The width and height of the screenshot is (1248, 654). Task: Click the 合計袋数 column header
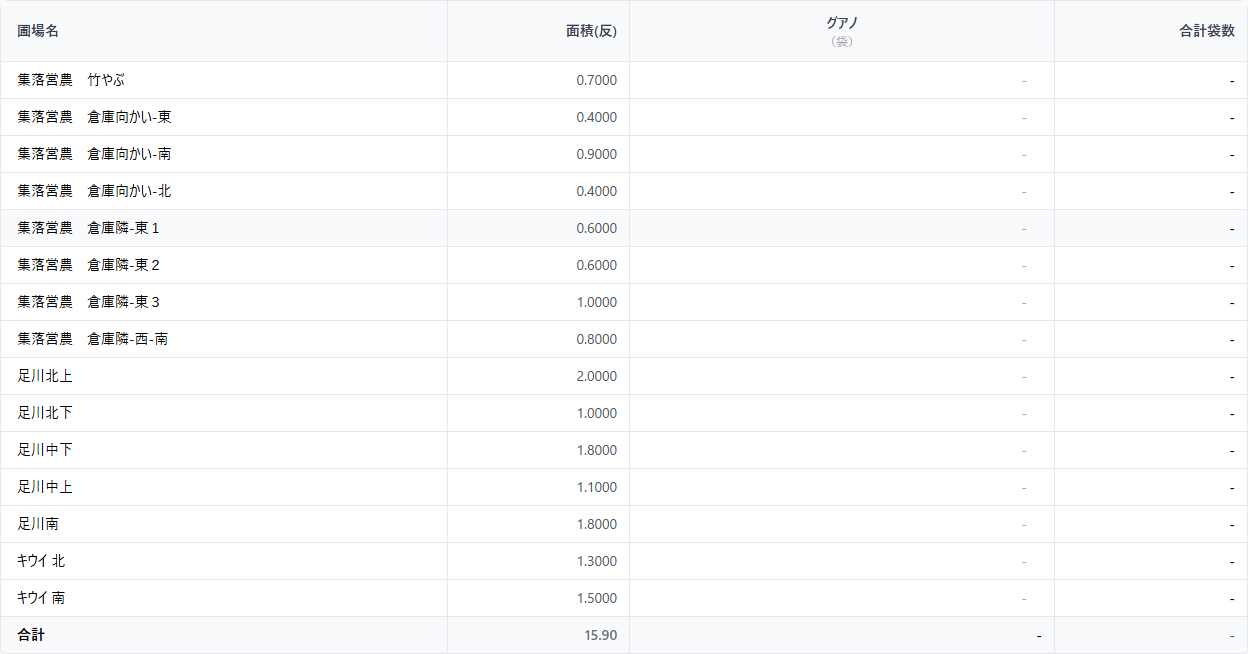click(1207, 31)
